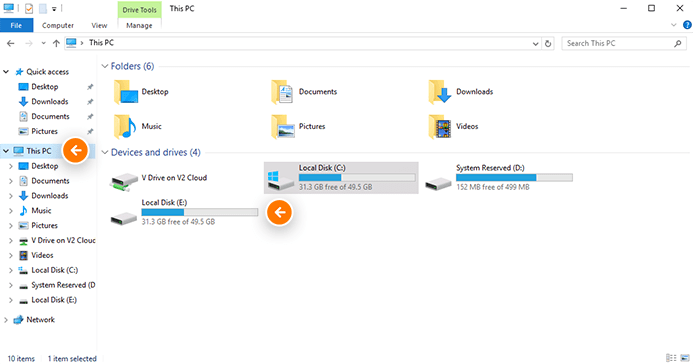
Task: Click Local Disk (E:) capacity bar
Action: [x=200, y=212]
